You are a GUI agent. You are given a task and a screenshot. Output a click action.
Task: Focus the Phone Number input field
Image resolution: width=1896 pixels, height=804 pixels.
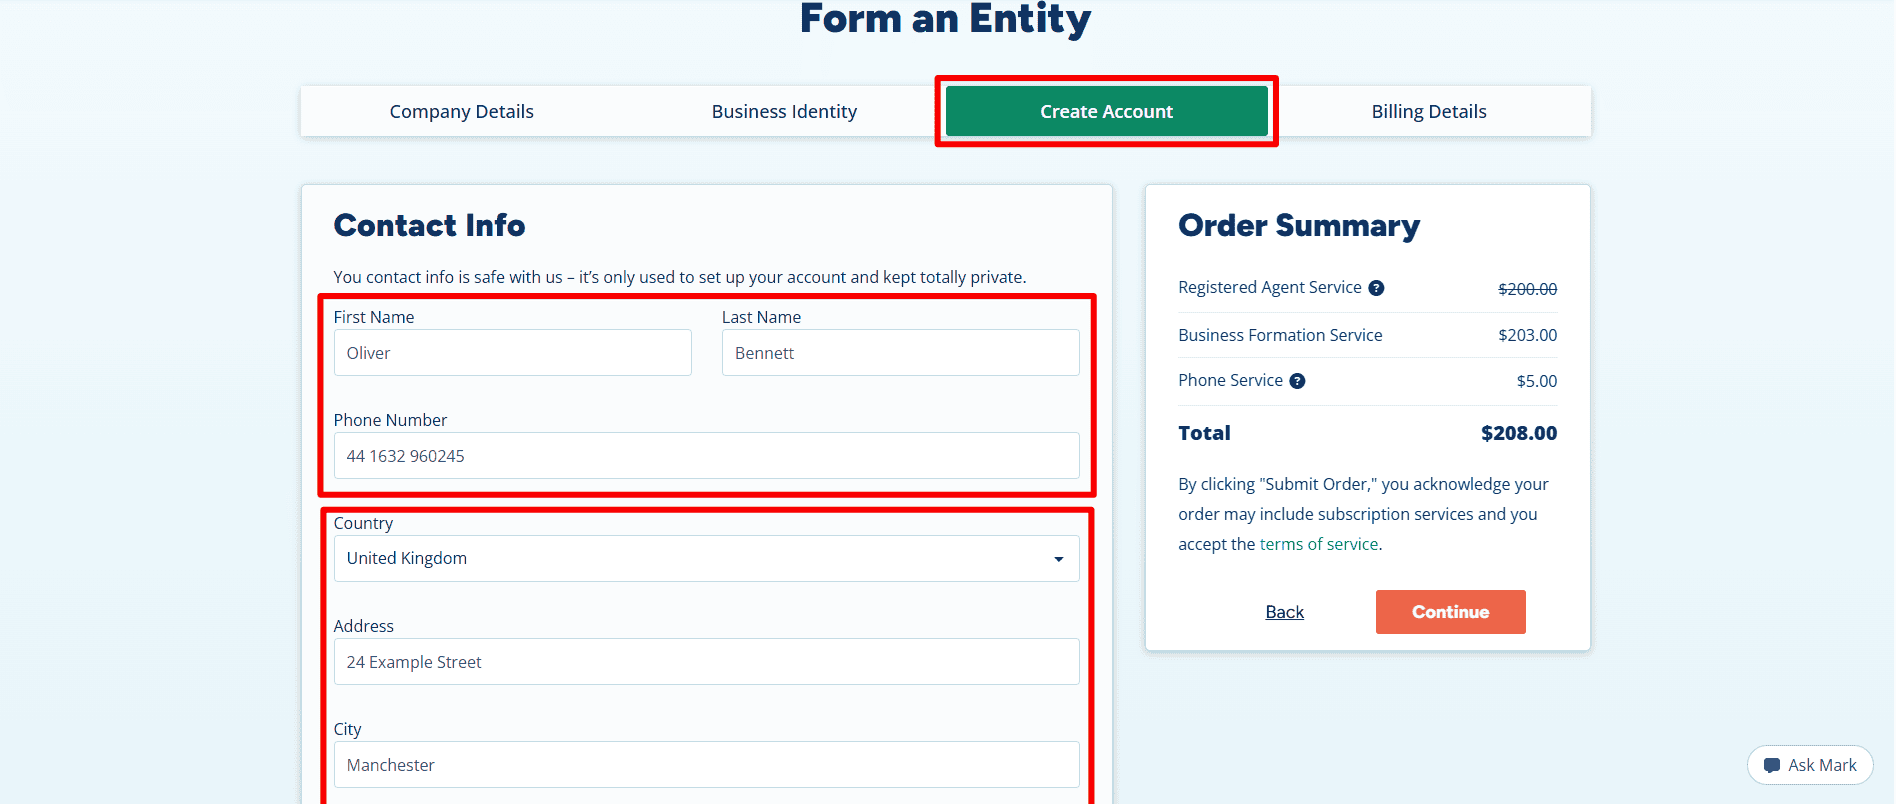point(706,456)
